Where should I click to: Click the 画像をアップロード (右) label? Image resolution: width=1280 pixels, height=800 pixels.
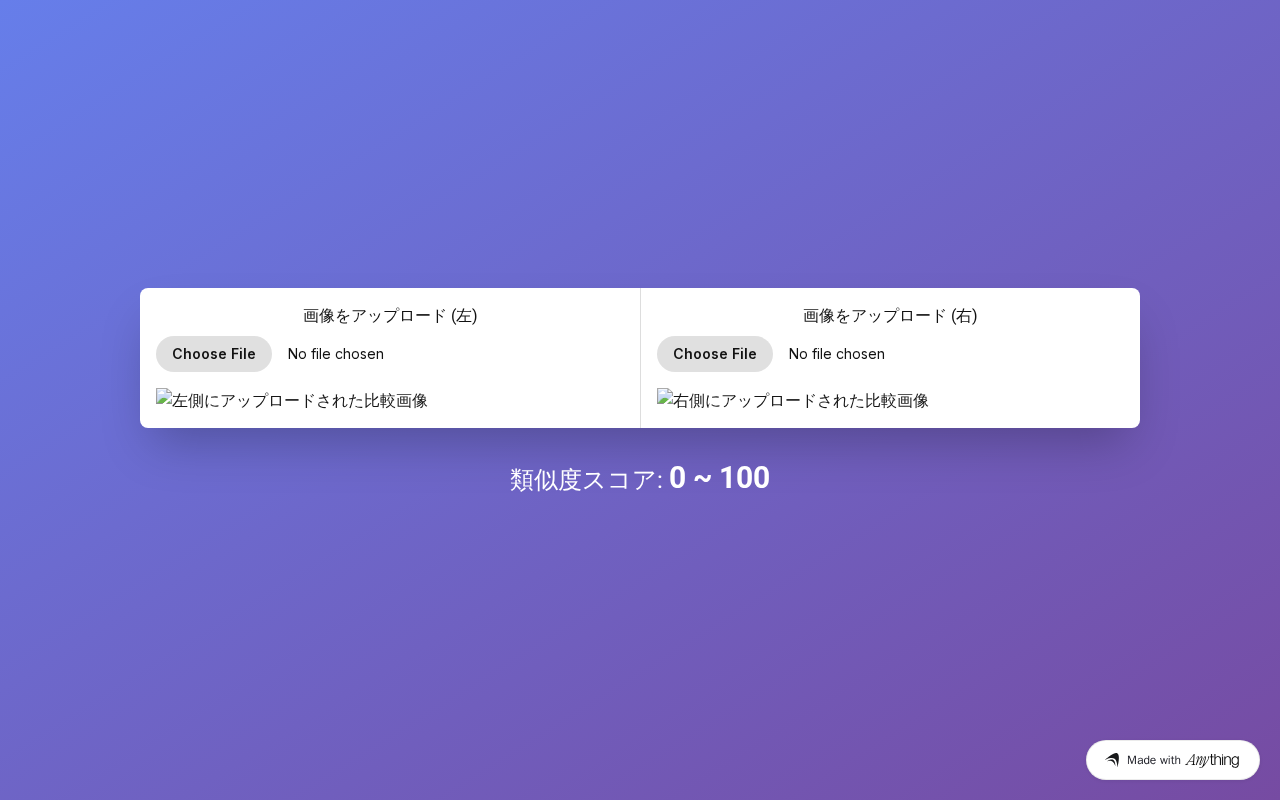[x=890, y=316]
